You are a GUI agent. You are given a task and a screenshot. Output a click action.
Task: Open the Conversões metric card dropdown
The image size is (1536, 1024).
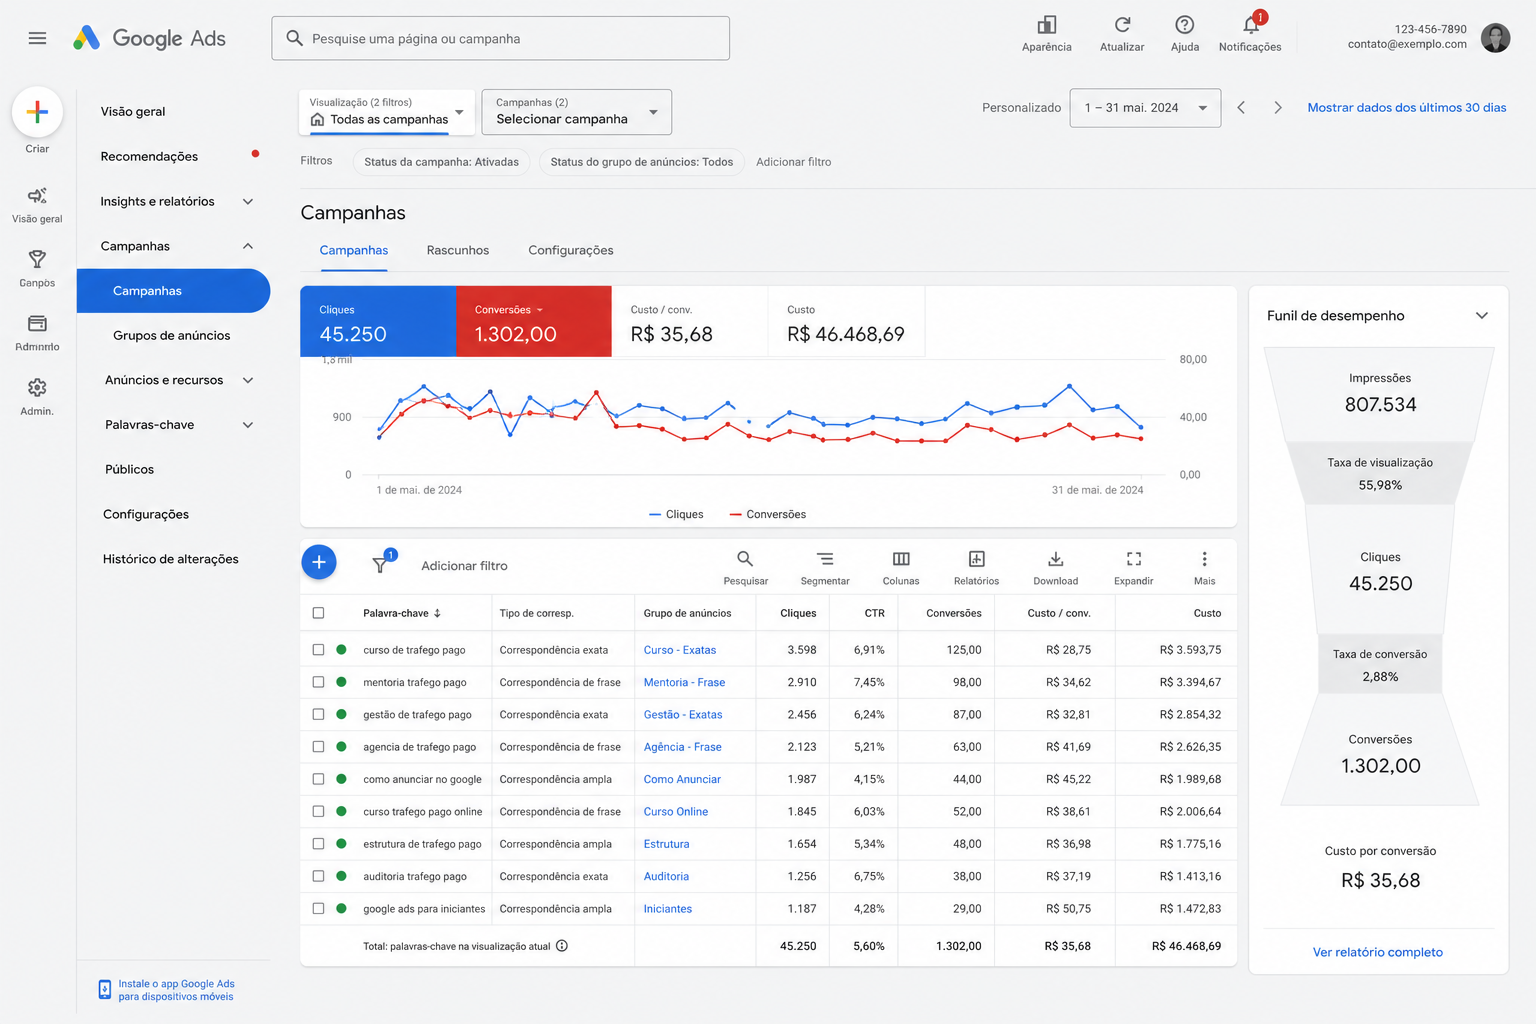pyautogui.click(x=540, y=310)
